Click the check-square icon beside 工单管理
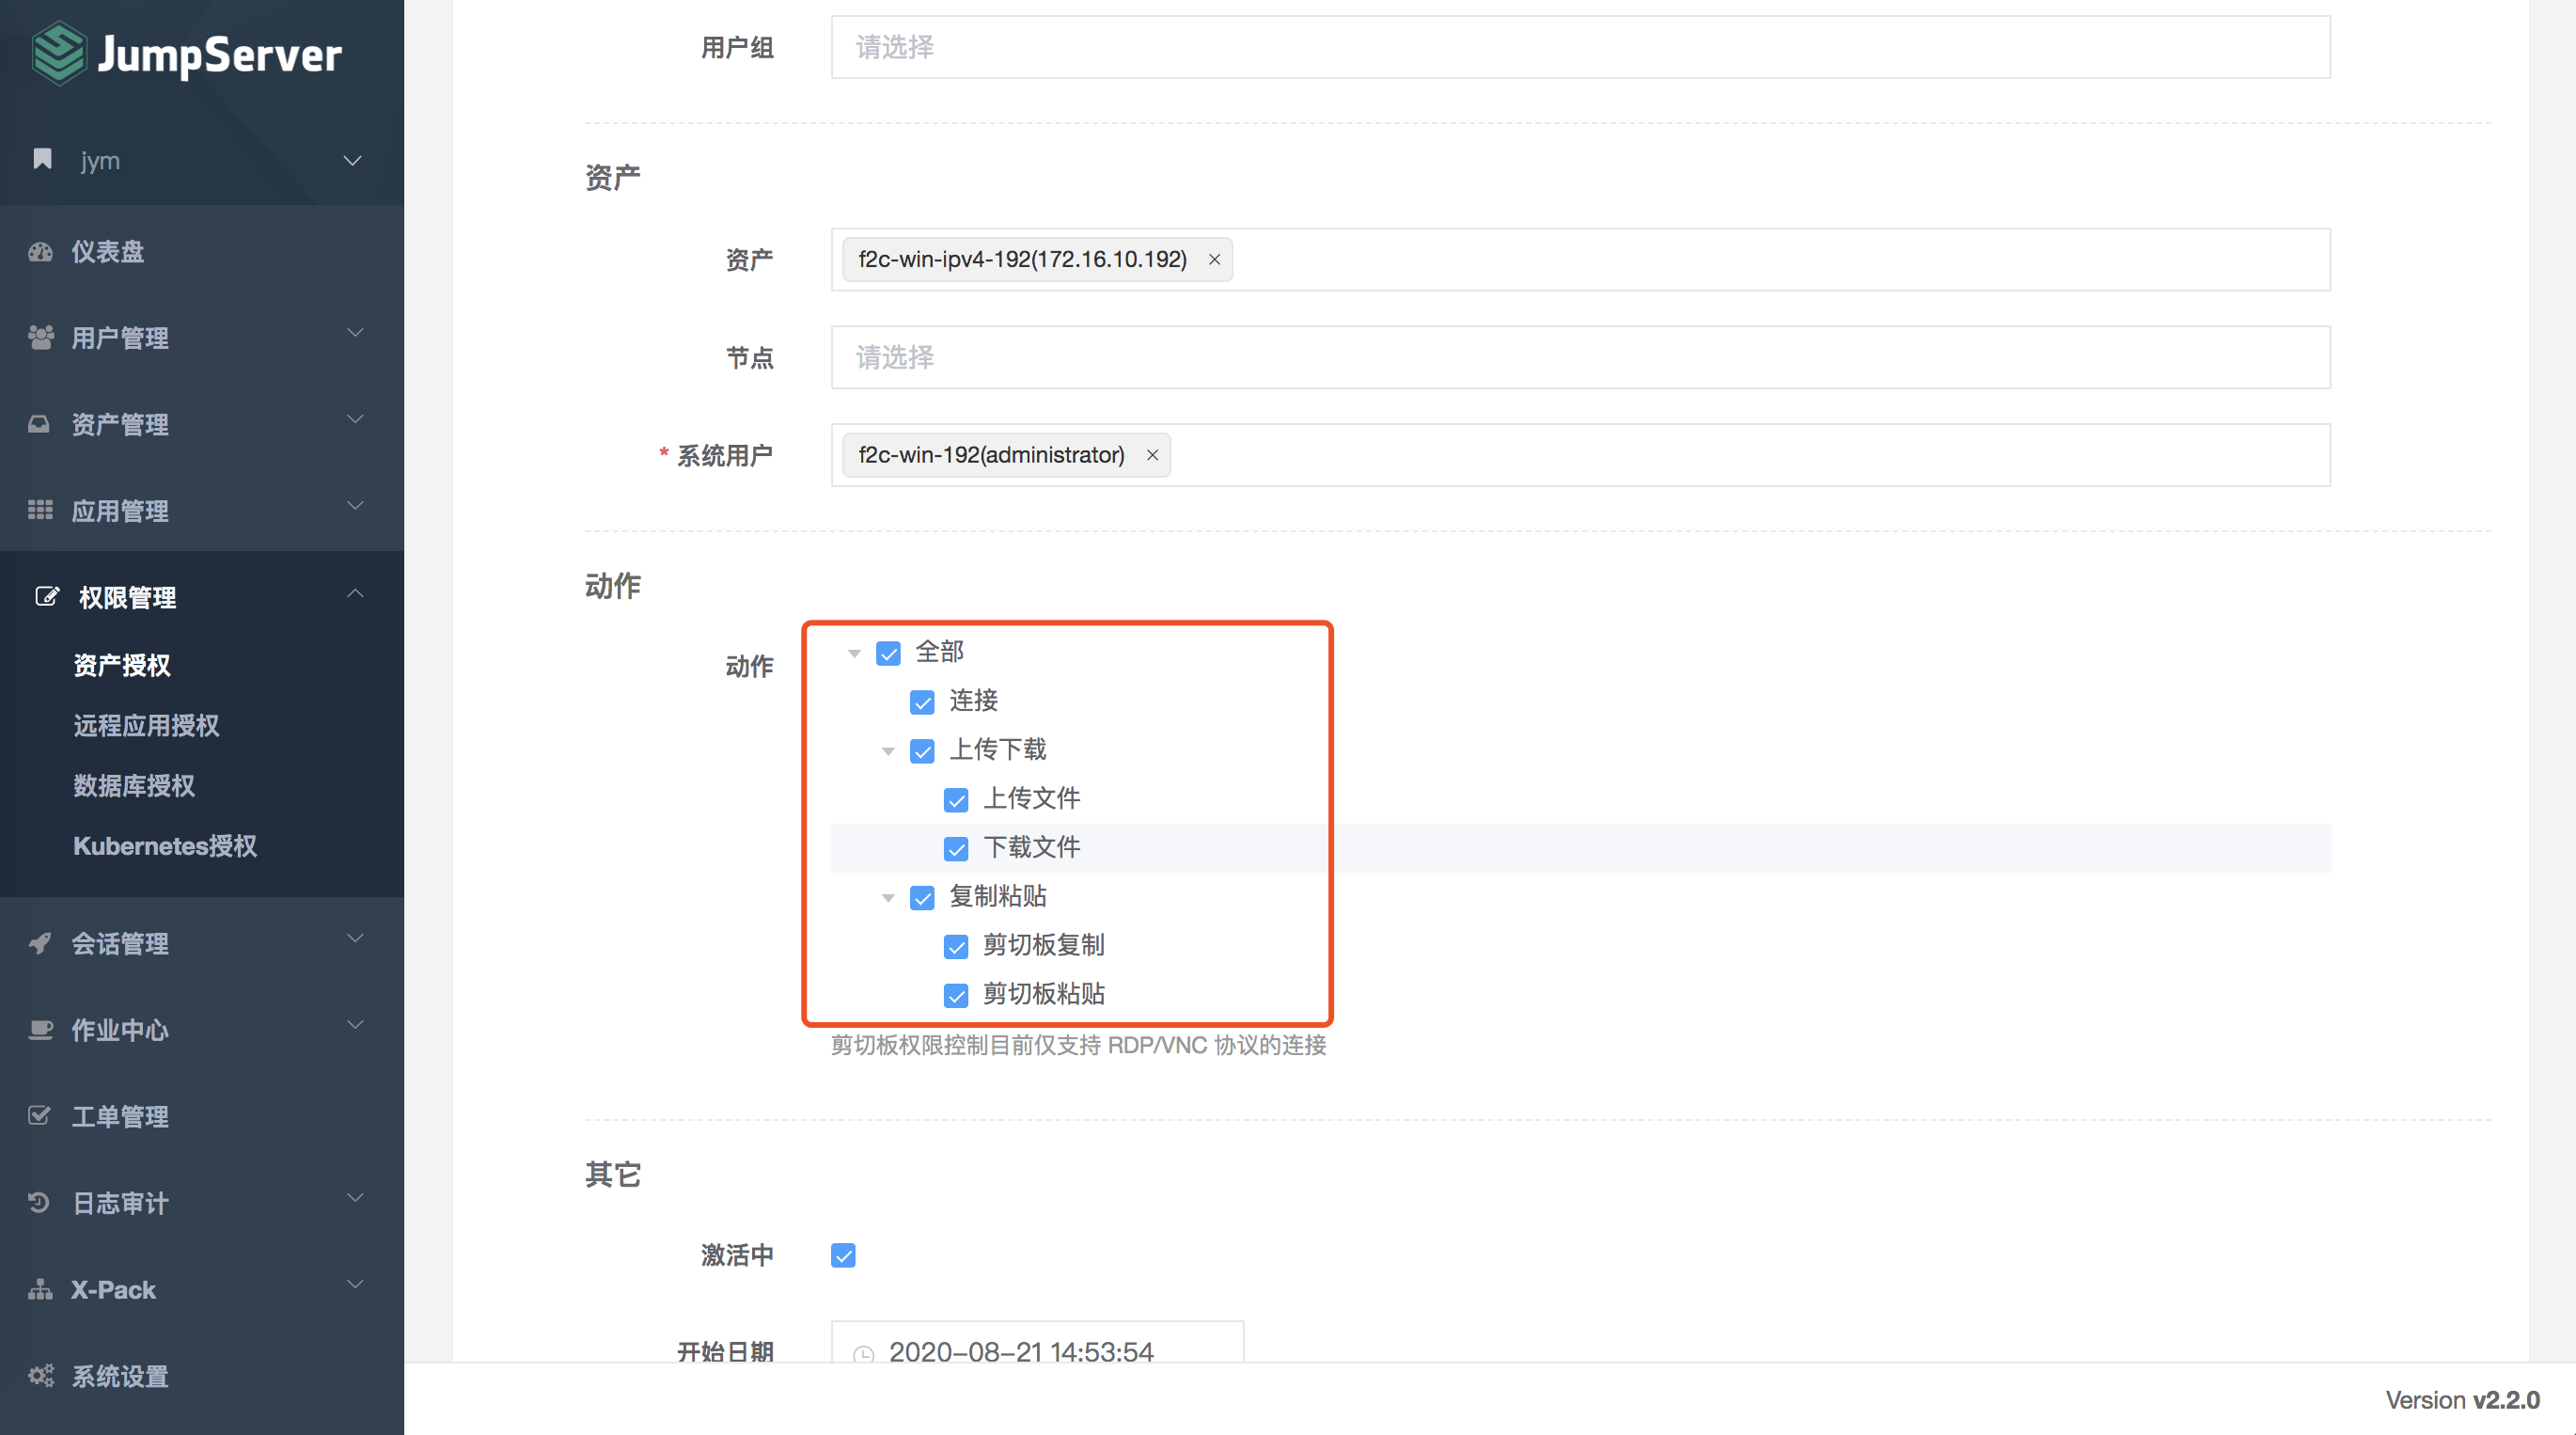 pyautogui.click(x=39, y=1115)
